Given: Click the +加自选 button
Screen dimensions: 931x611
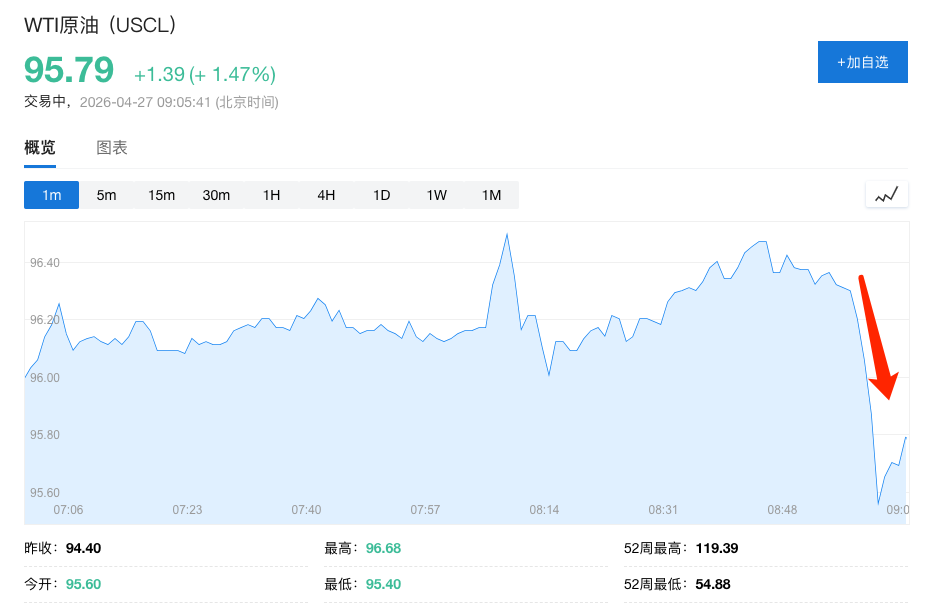Looking at the screenshot, I should click(x=862, y=62).
